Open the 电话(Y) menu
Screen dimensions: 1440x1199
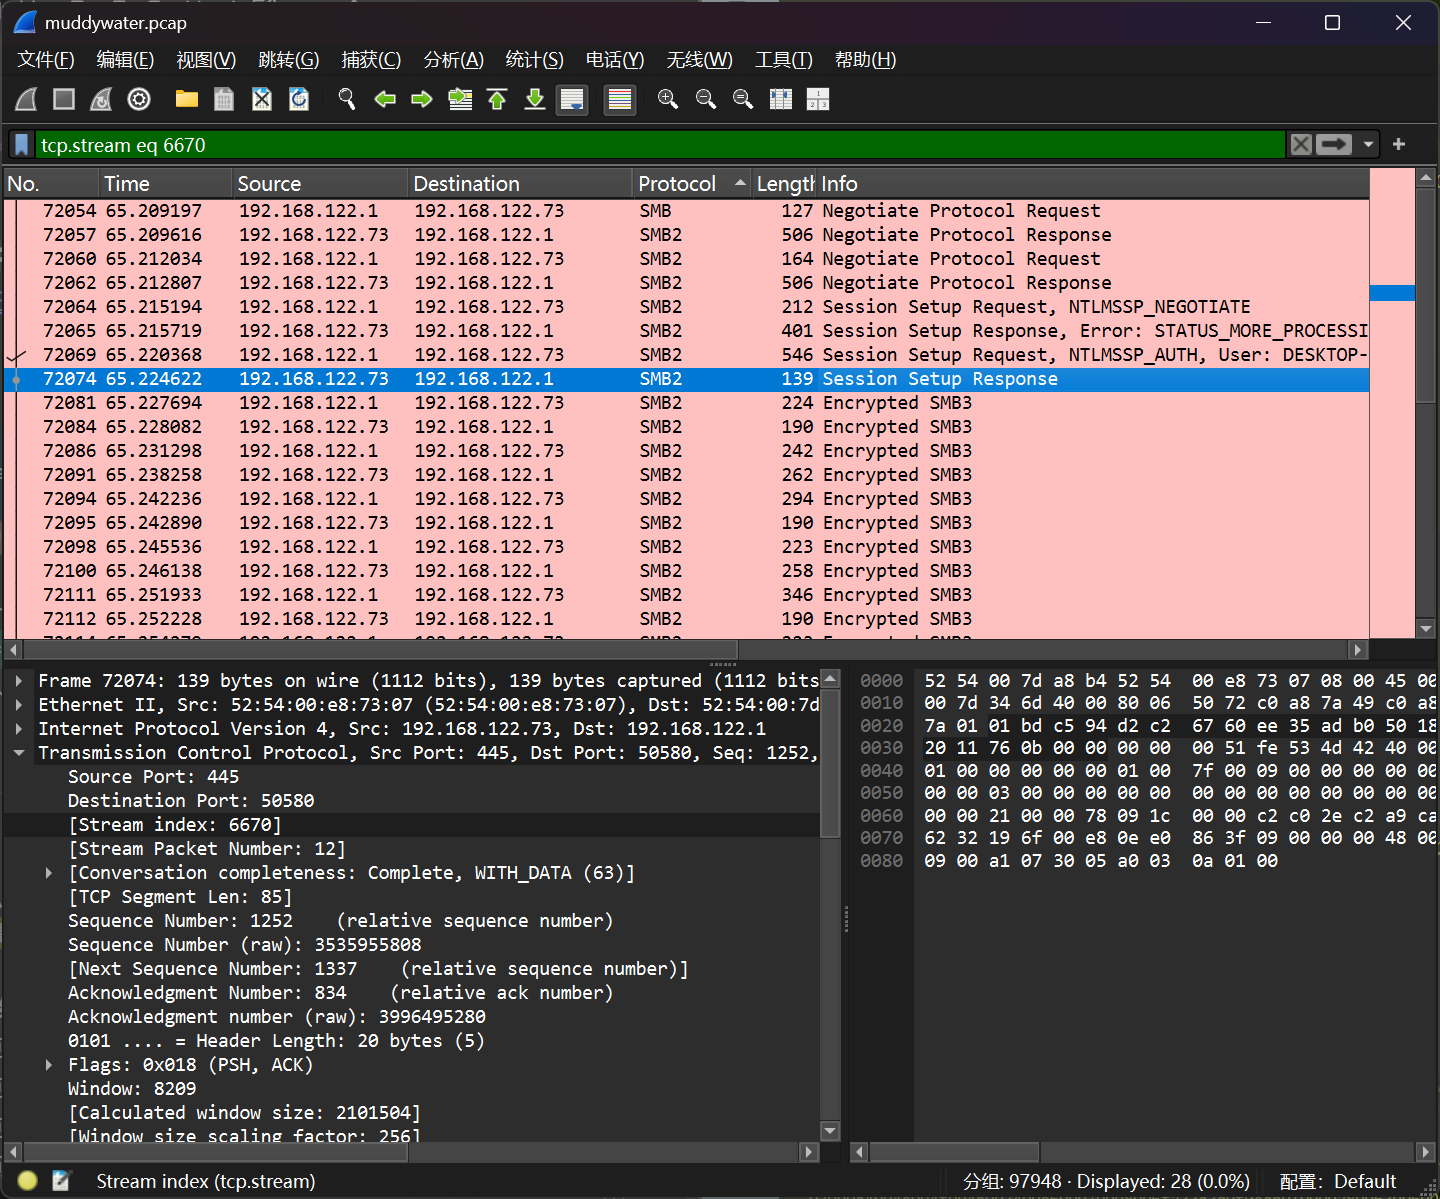pyautogui.click(x=614, y=60)
